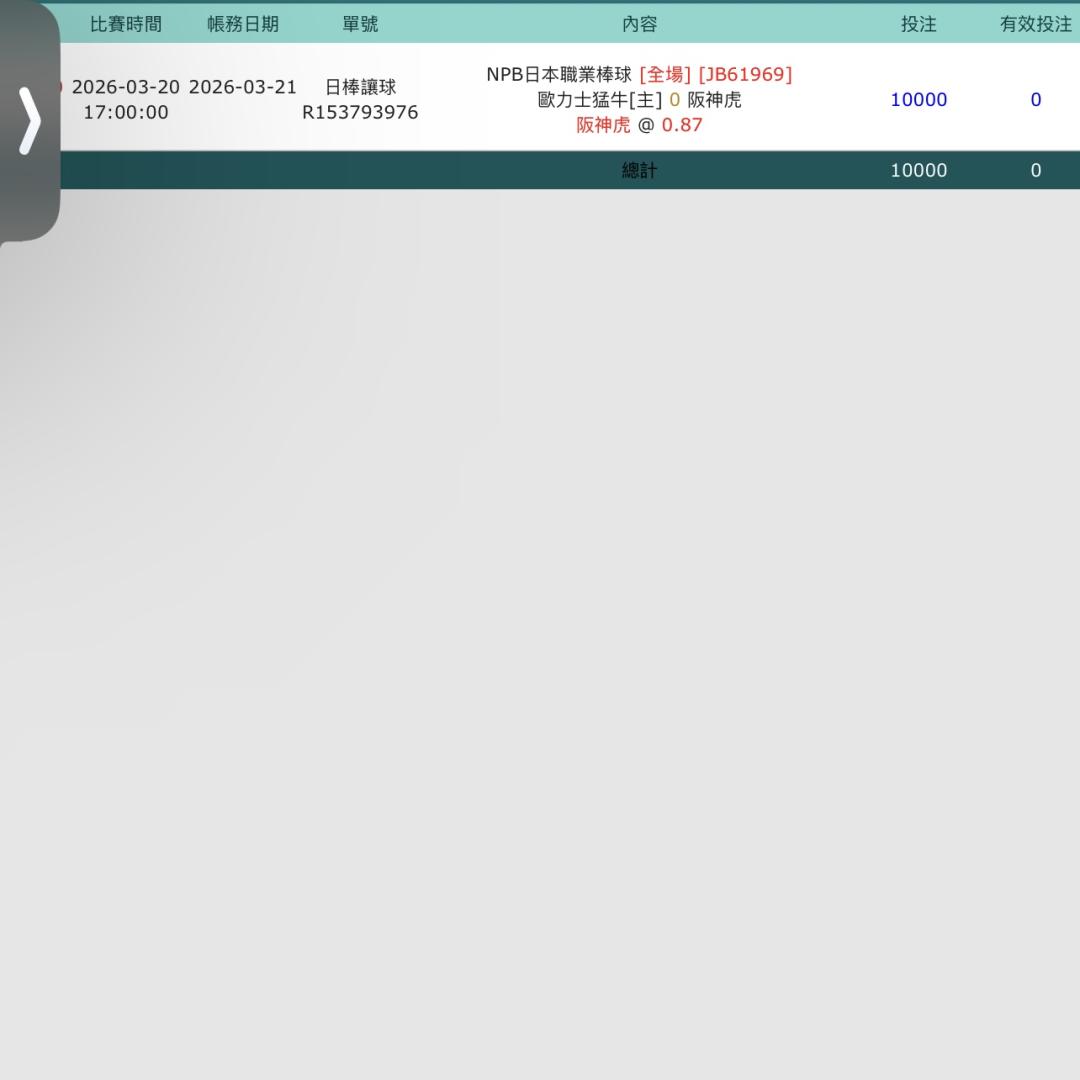1080x1080 pixels.
Task: Click the 有效投注 column header
Action: (x=1036, y=24)
